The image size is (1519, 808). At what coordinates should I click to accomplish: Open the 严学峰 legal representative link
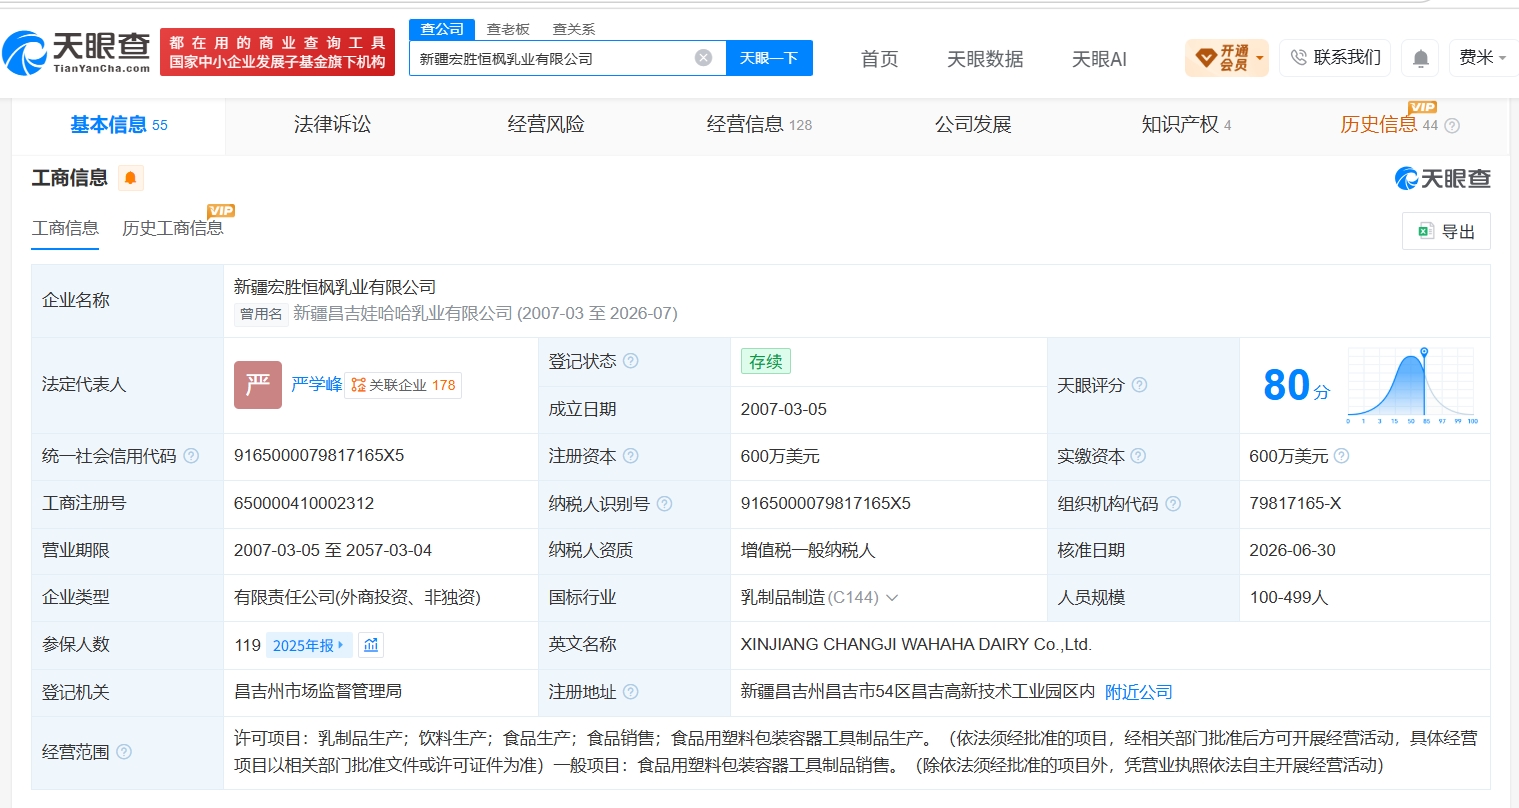click(317, 385)
